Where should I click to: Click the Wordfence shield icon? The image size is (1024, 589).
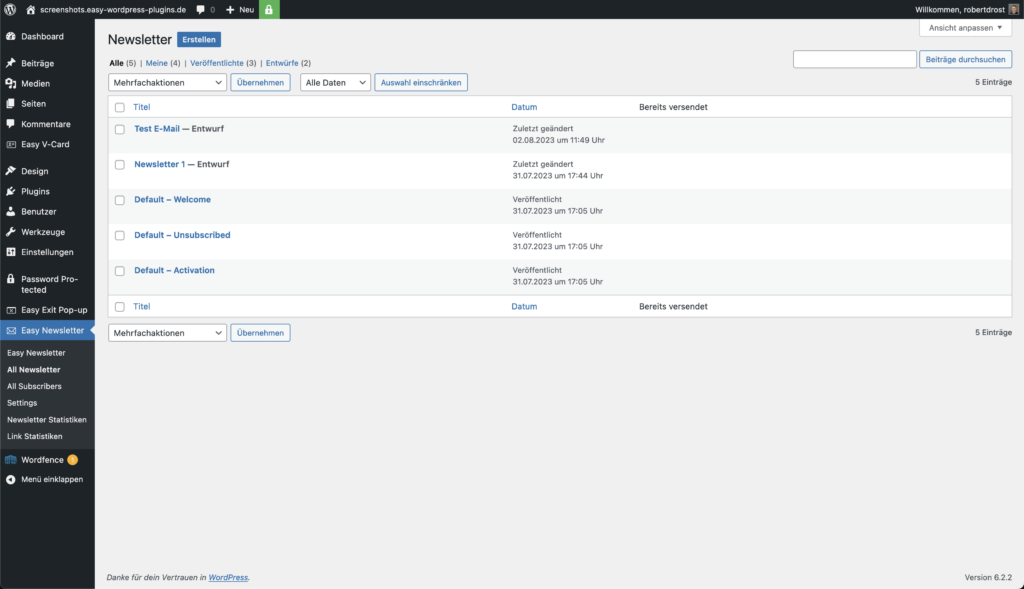pos(10,460)
